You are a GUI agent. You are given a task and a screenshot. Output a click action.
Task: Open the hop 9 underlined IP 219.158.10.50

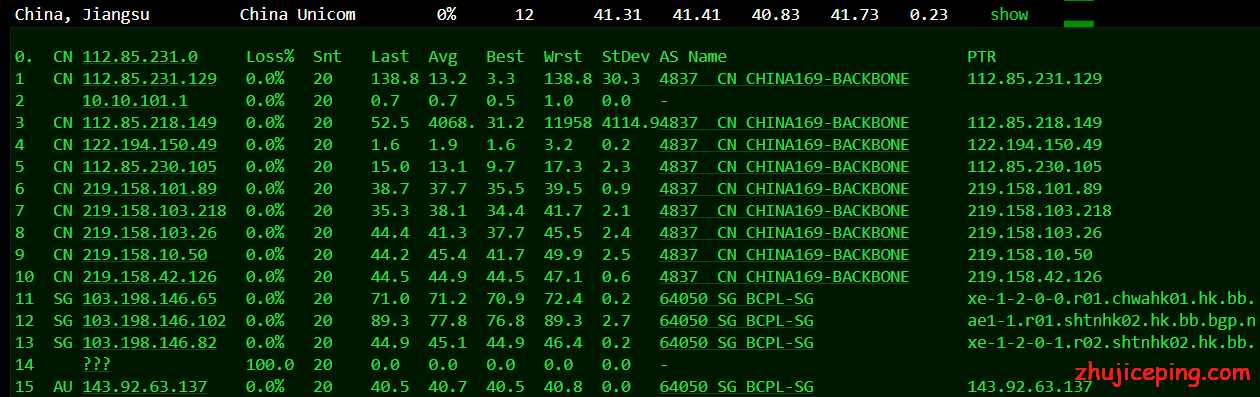[145, 255]
